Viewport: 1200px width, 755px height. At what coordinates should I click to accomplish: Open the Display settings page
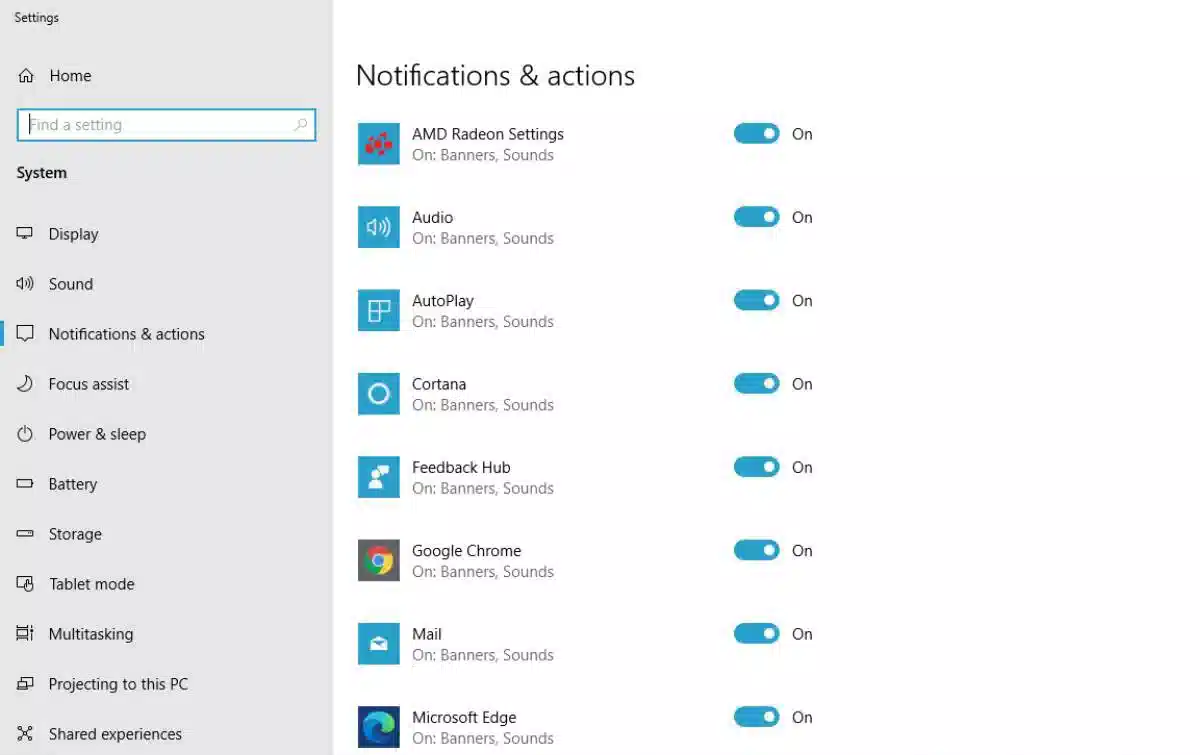tap(73, 234)
